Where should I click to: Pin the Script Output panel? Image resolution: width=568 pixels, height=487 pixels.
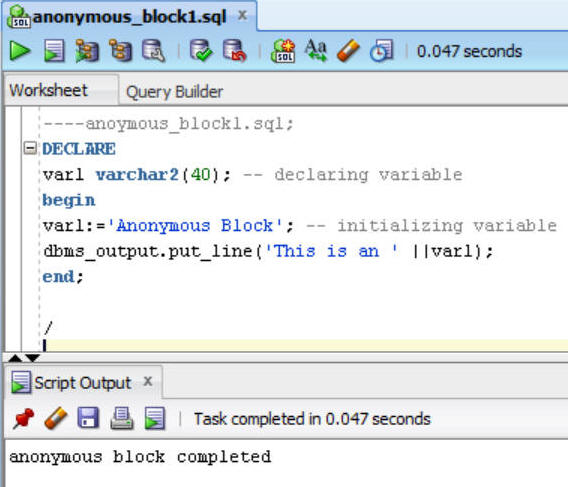coord(24,419)
